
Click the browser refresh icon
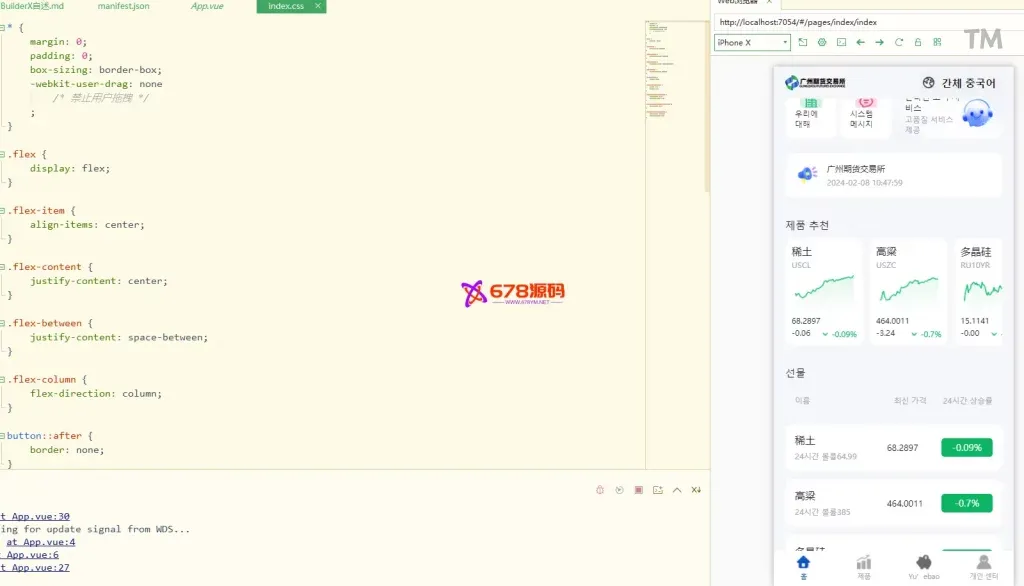899,42
